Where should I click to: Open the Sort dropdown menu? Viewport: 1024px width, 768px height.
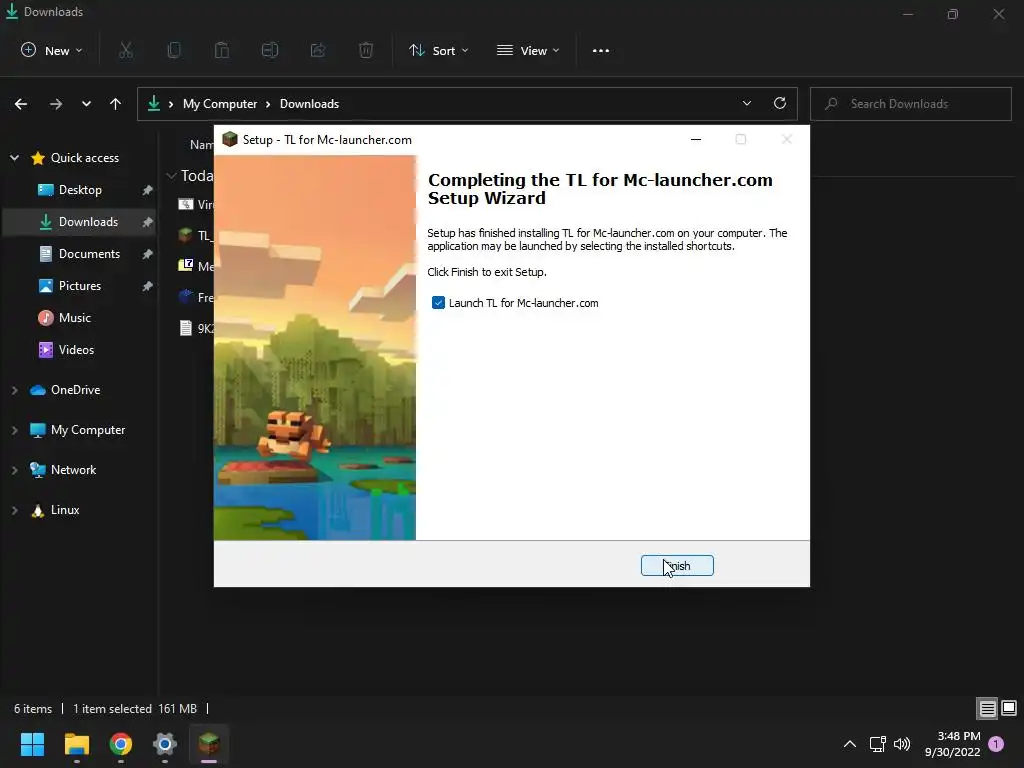click(439, 50)
